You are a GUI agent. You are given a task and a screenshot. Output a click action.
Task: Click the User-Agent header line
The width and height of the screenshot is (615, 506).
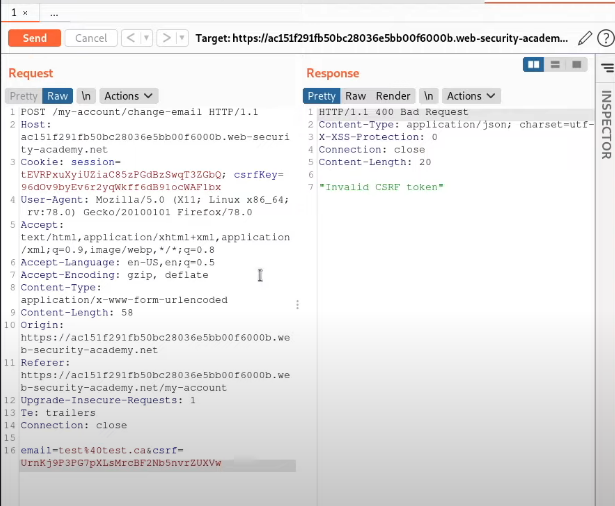coord(155,206)
